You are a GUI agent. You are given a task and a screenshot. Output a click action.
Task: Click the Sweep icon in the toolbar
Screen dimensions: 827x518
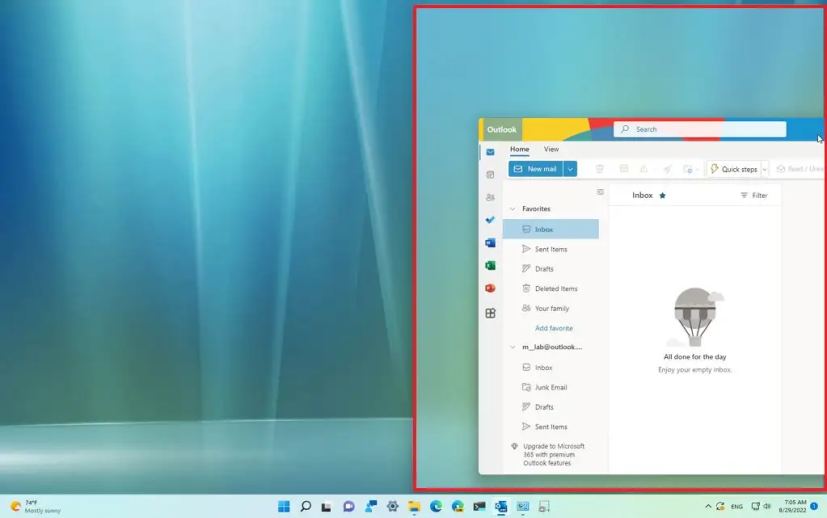667,169
